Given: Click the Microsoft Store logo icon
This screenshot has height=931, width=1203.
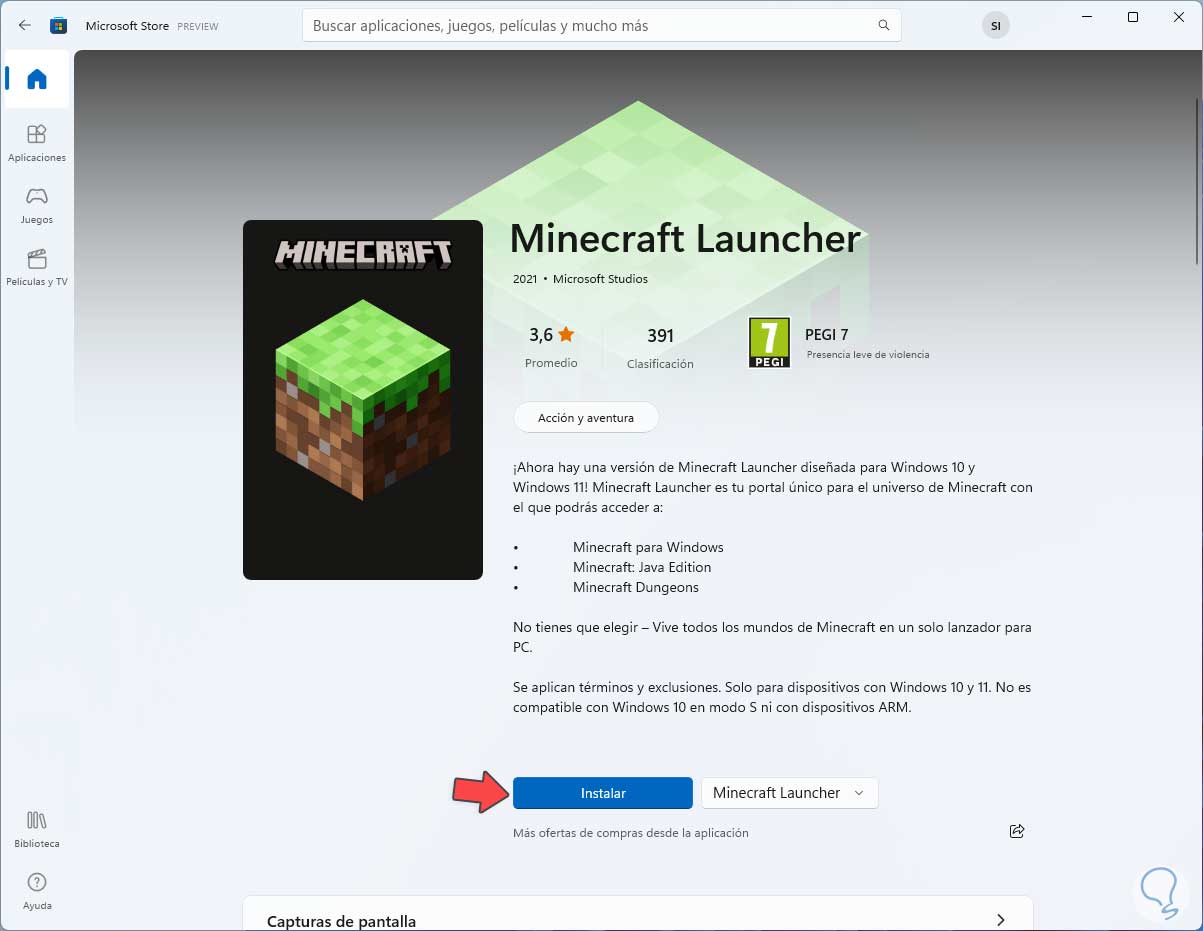Looking at the screenshot, I should (59, 25).
